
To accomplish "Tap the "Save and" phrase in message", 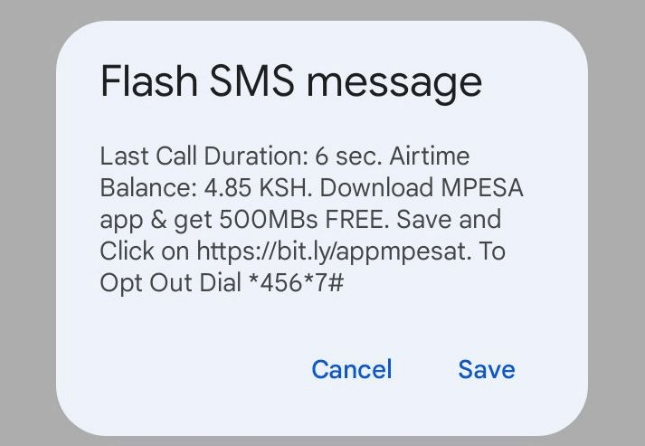I will pos(462,220).
